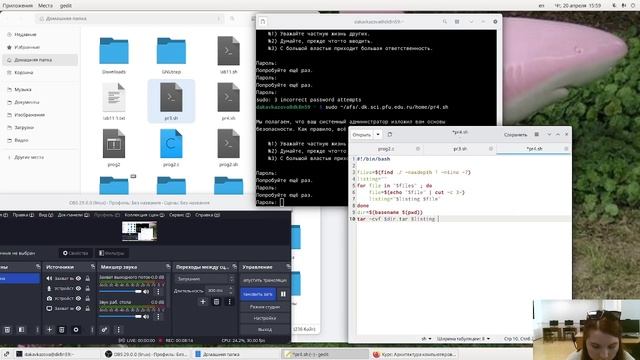Expand the Open dropdown arrow in gedit
The image size is (640, 360).
(378, 134)
